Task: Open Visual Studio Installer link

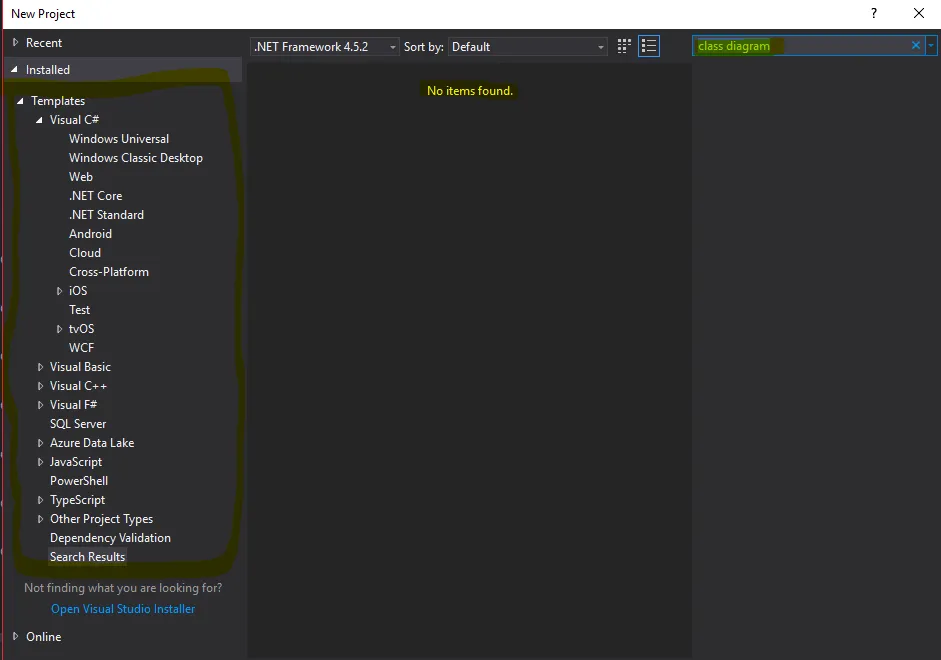Action: pos(123,608)
